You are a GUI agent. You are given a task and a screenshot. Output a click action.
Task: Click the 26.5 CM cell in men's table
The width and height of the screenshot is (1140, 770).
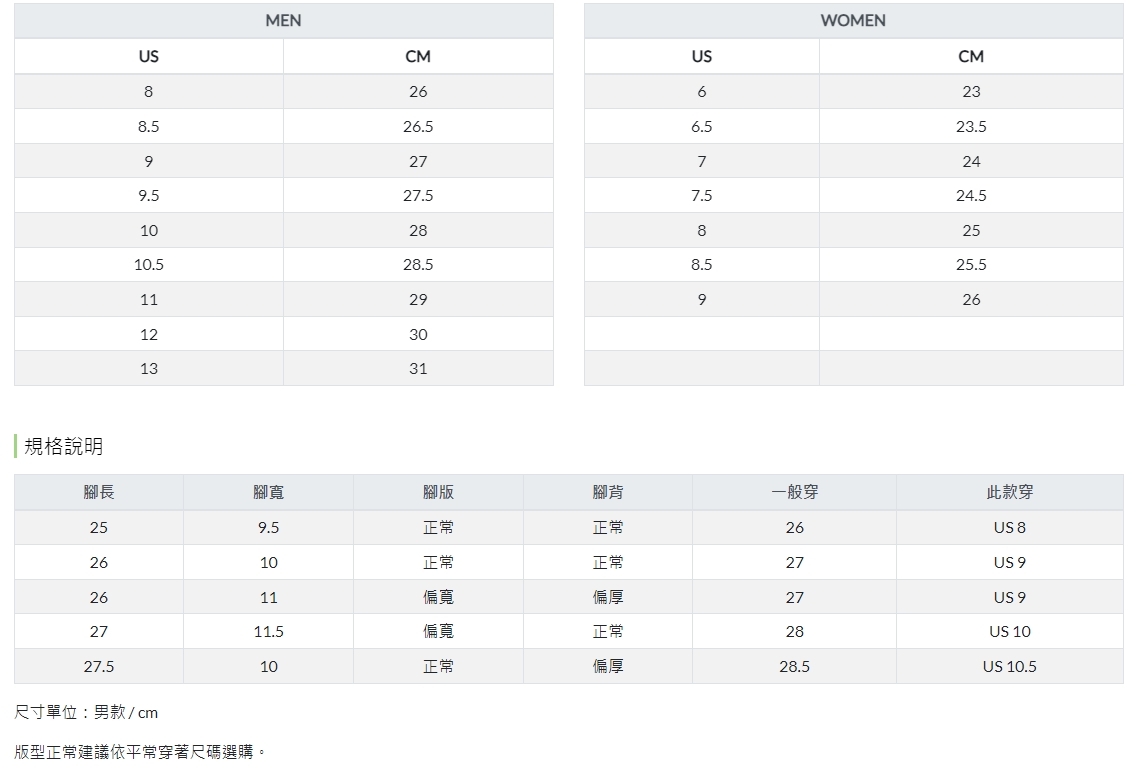418,127
